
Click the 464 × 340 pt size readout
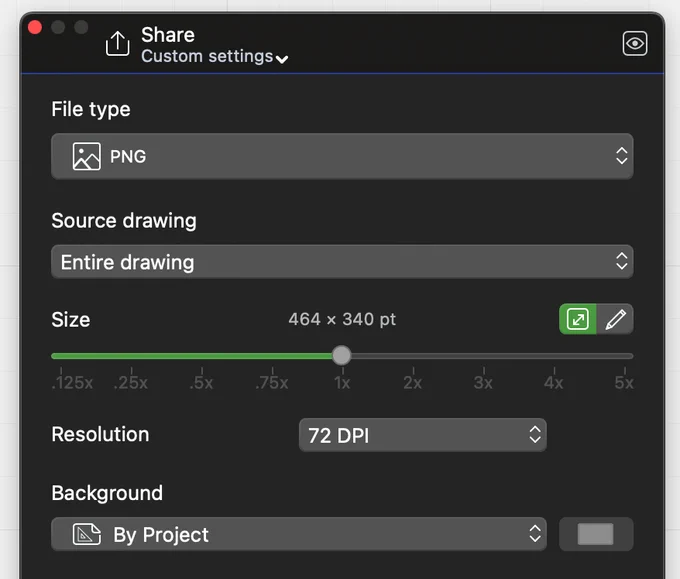pyautogui.click(x=342, y=320)
